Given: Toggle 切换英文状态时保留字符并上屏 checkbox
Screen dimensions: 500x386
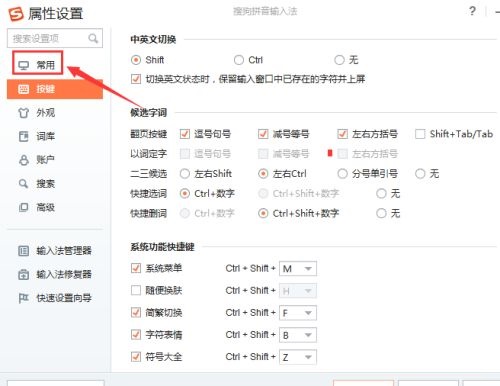Looking at the screenshot, I should 136,79.
